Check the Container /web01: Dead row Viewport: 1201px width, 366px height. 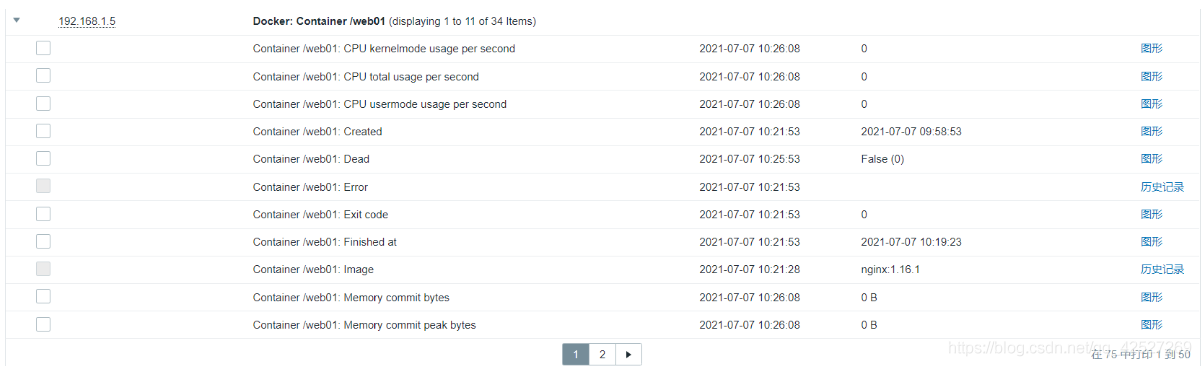[43, 159]
